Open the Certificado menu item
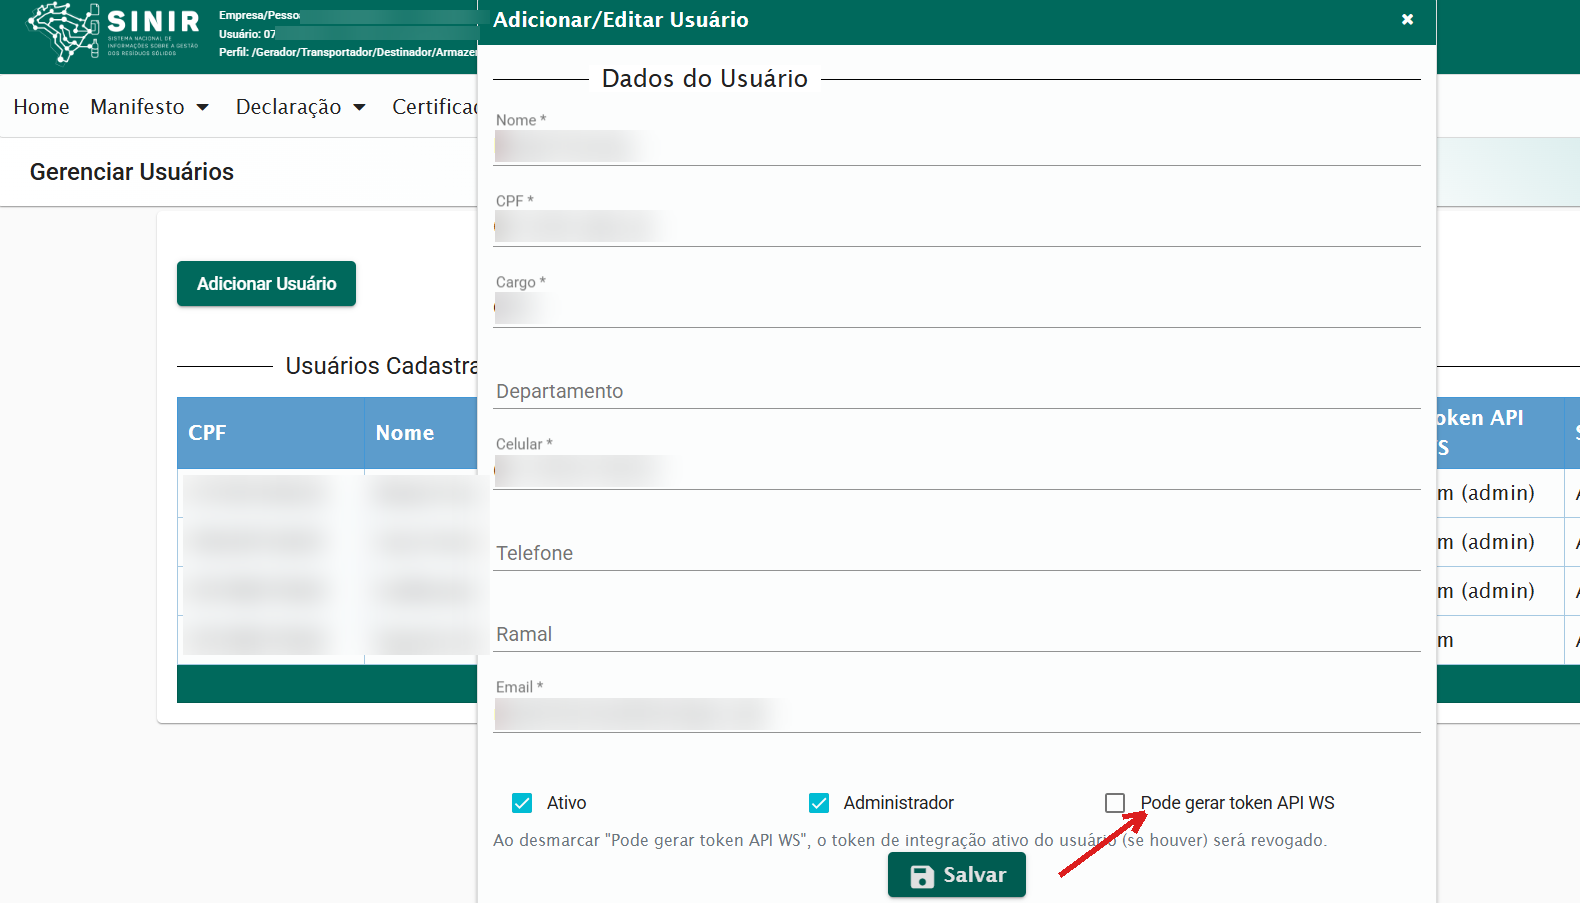 coord(434,107)
